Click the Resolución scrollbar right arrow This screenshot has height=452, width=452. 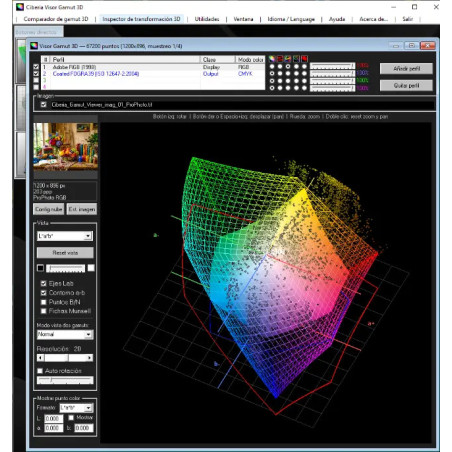pos(90,358)
